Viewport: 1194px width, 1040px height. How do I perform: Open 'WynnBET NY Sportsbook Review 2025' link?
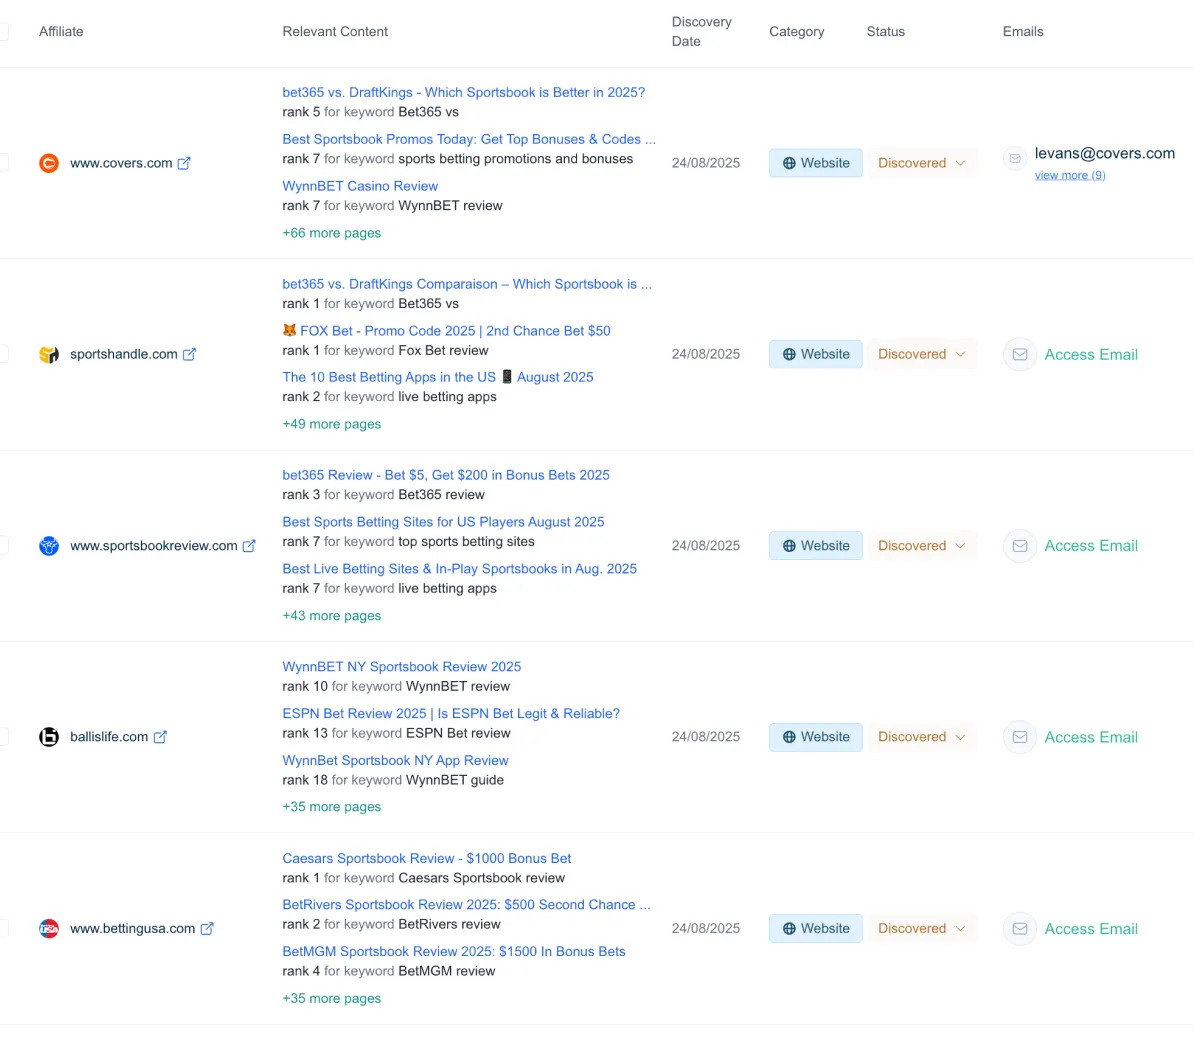pyautogui.click(x=401, y=667)
